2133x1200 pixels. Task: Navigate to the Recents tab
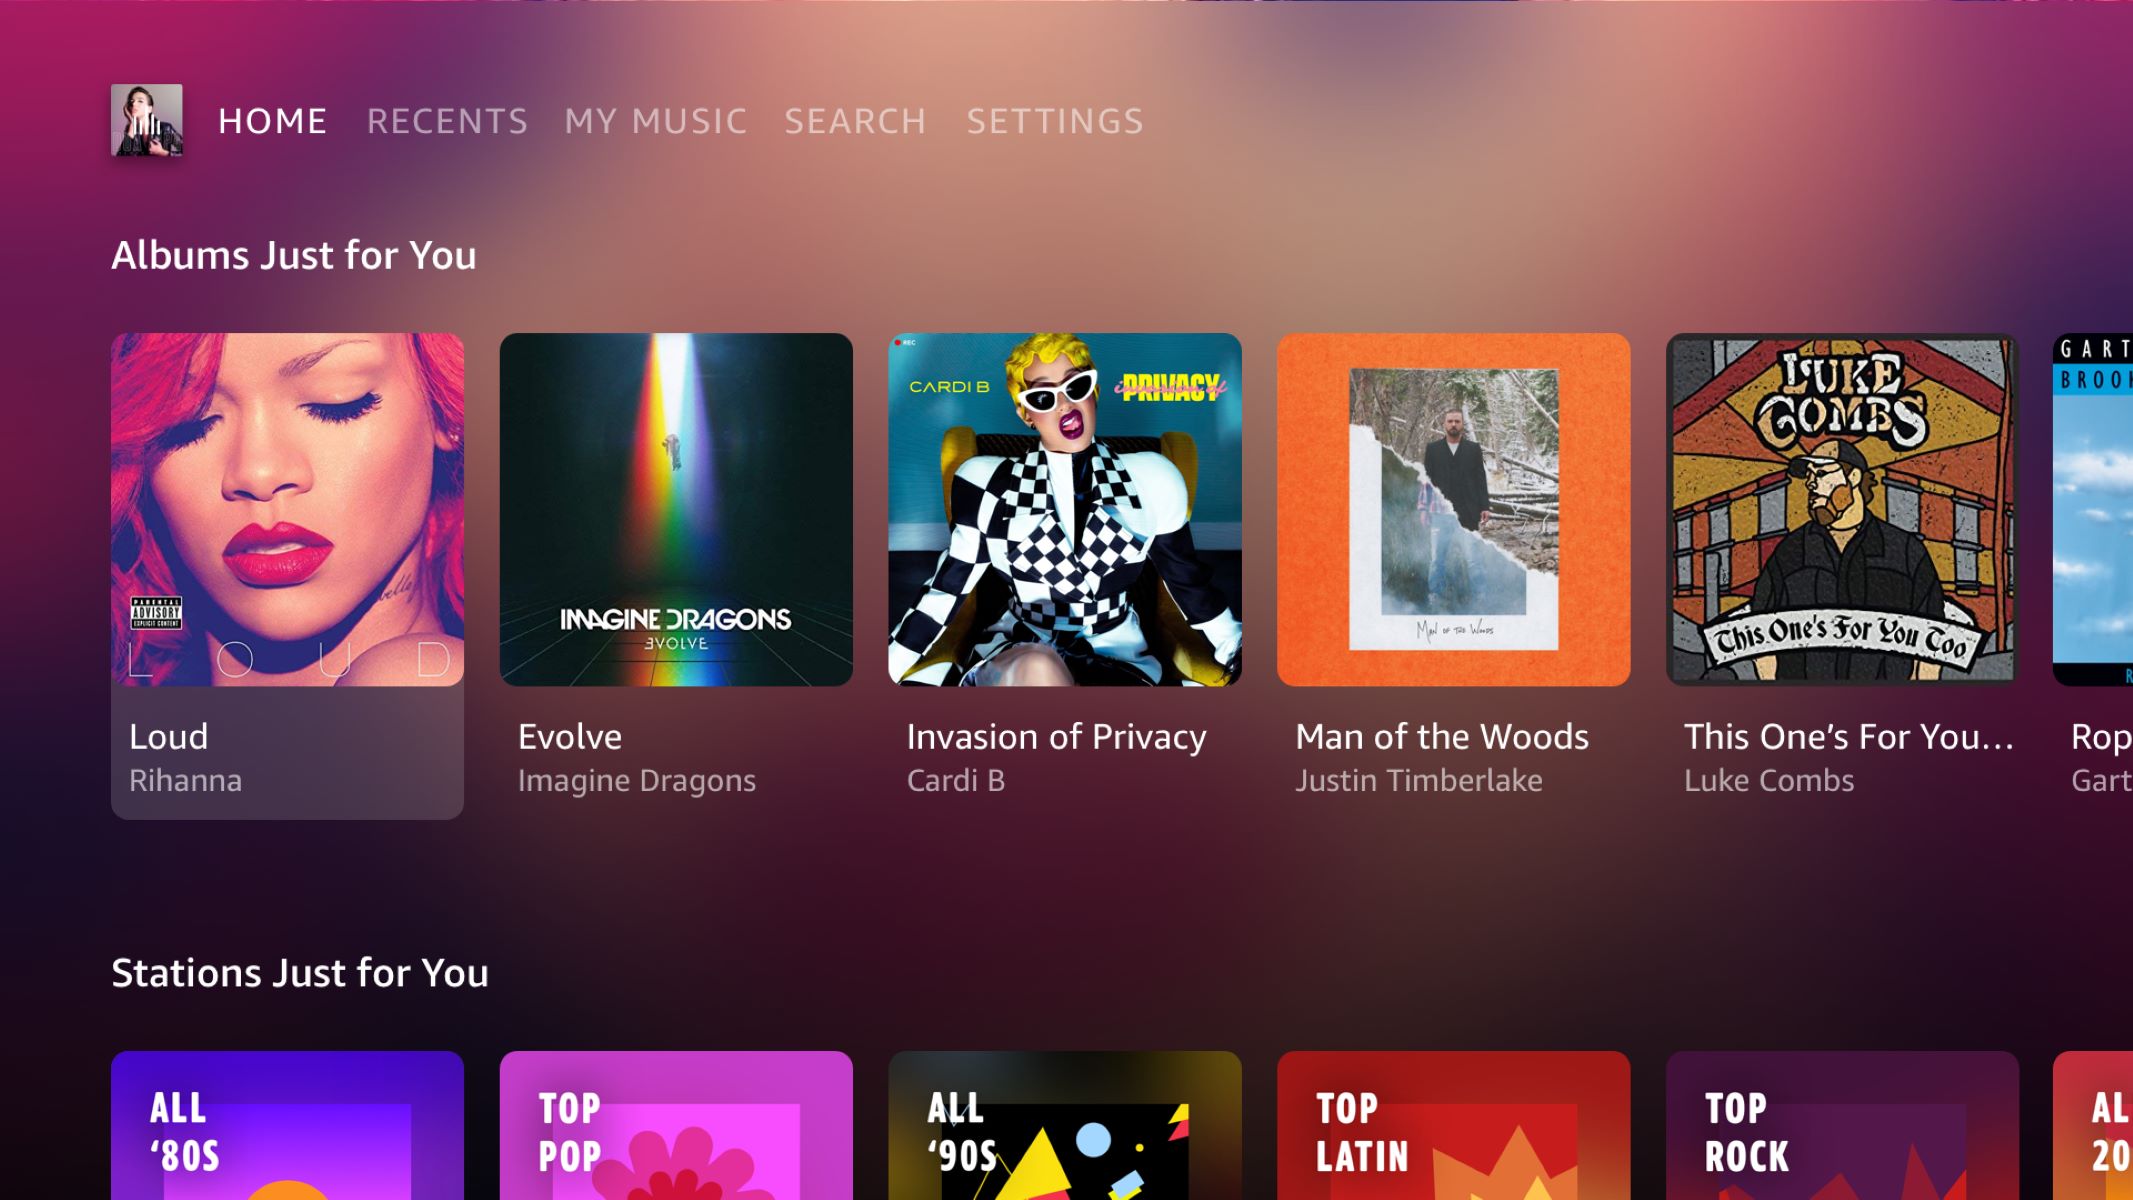coord(447,120)
